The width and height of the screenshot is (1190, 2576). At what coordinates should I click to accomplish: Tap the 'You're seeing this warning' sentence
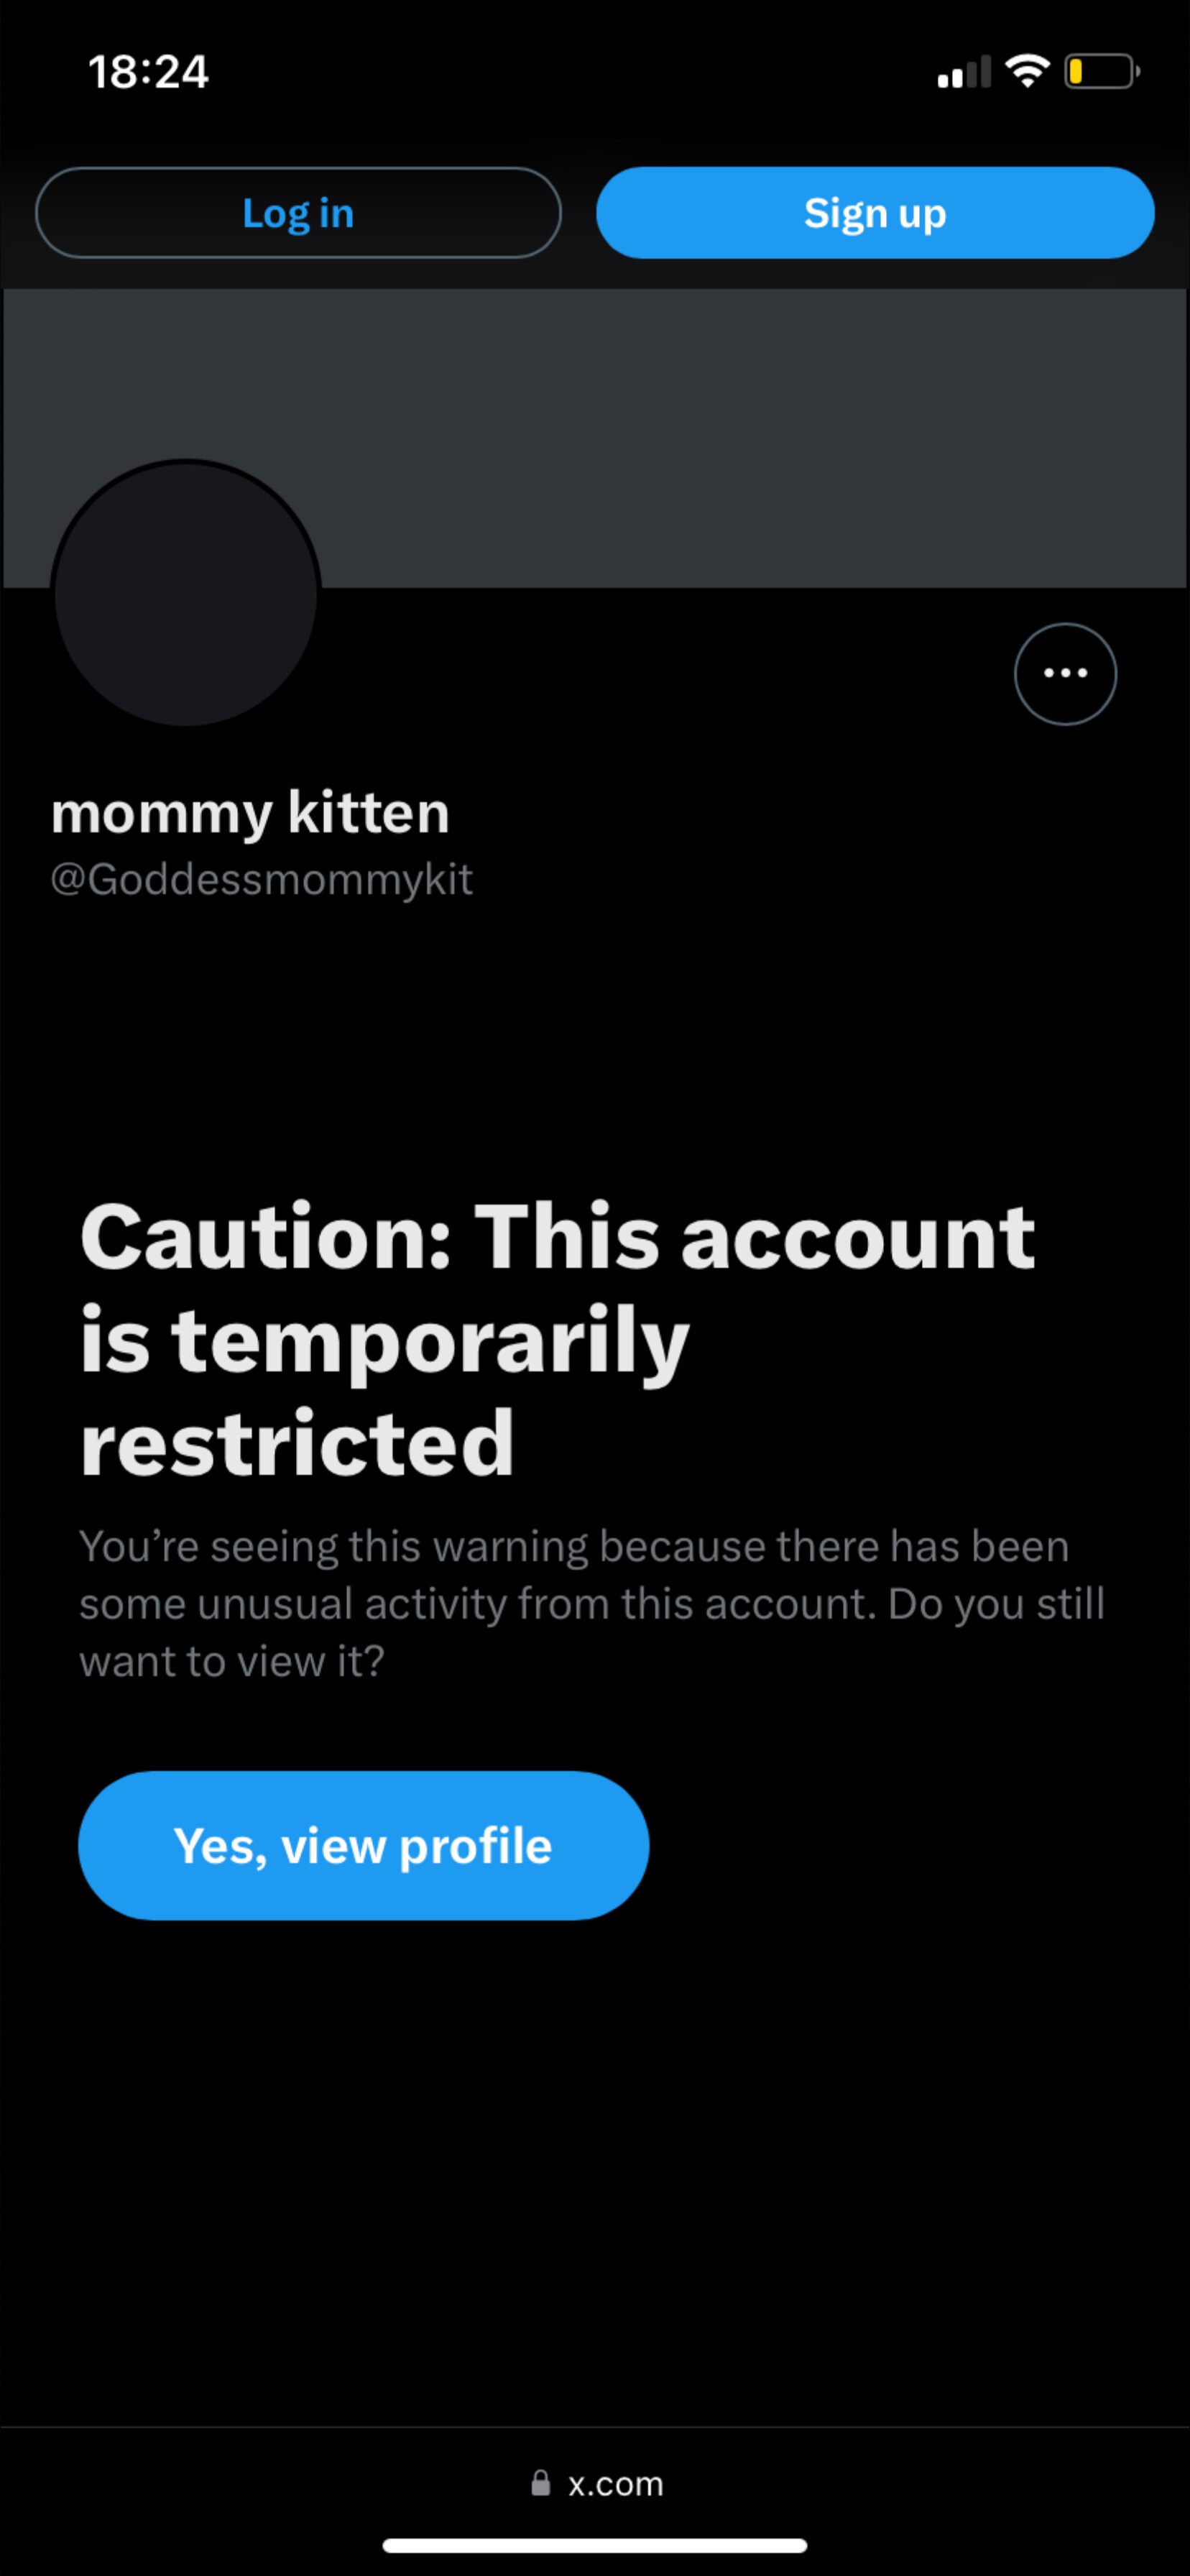click(x=574, y=1547)
